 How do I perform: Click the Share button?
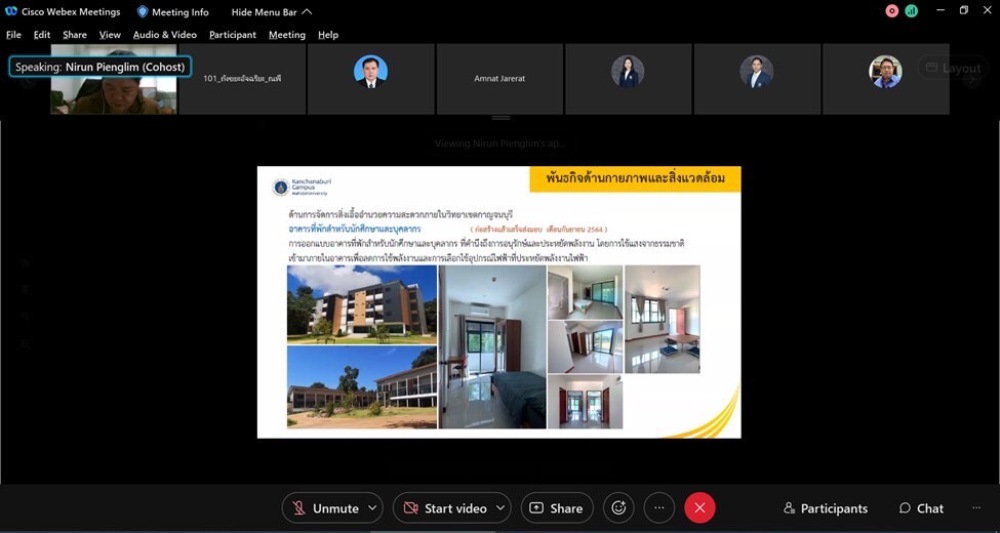coord(556,508)
